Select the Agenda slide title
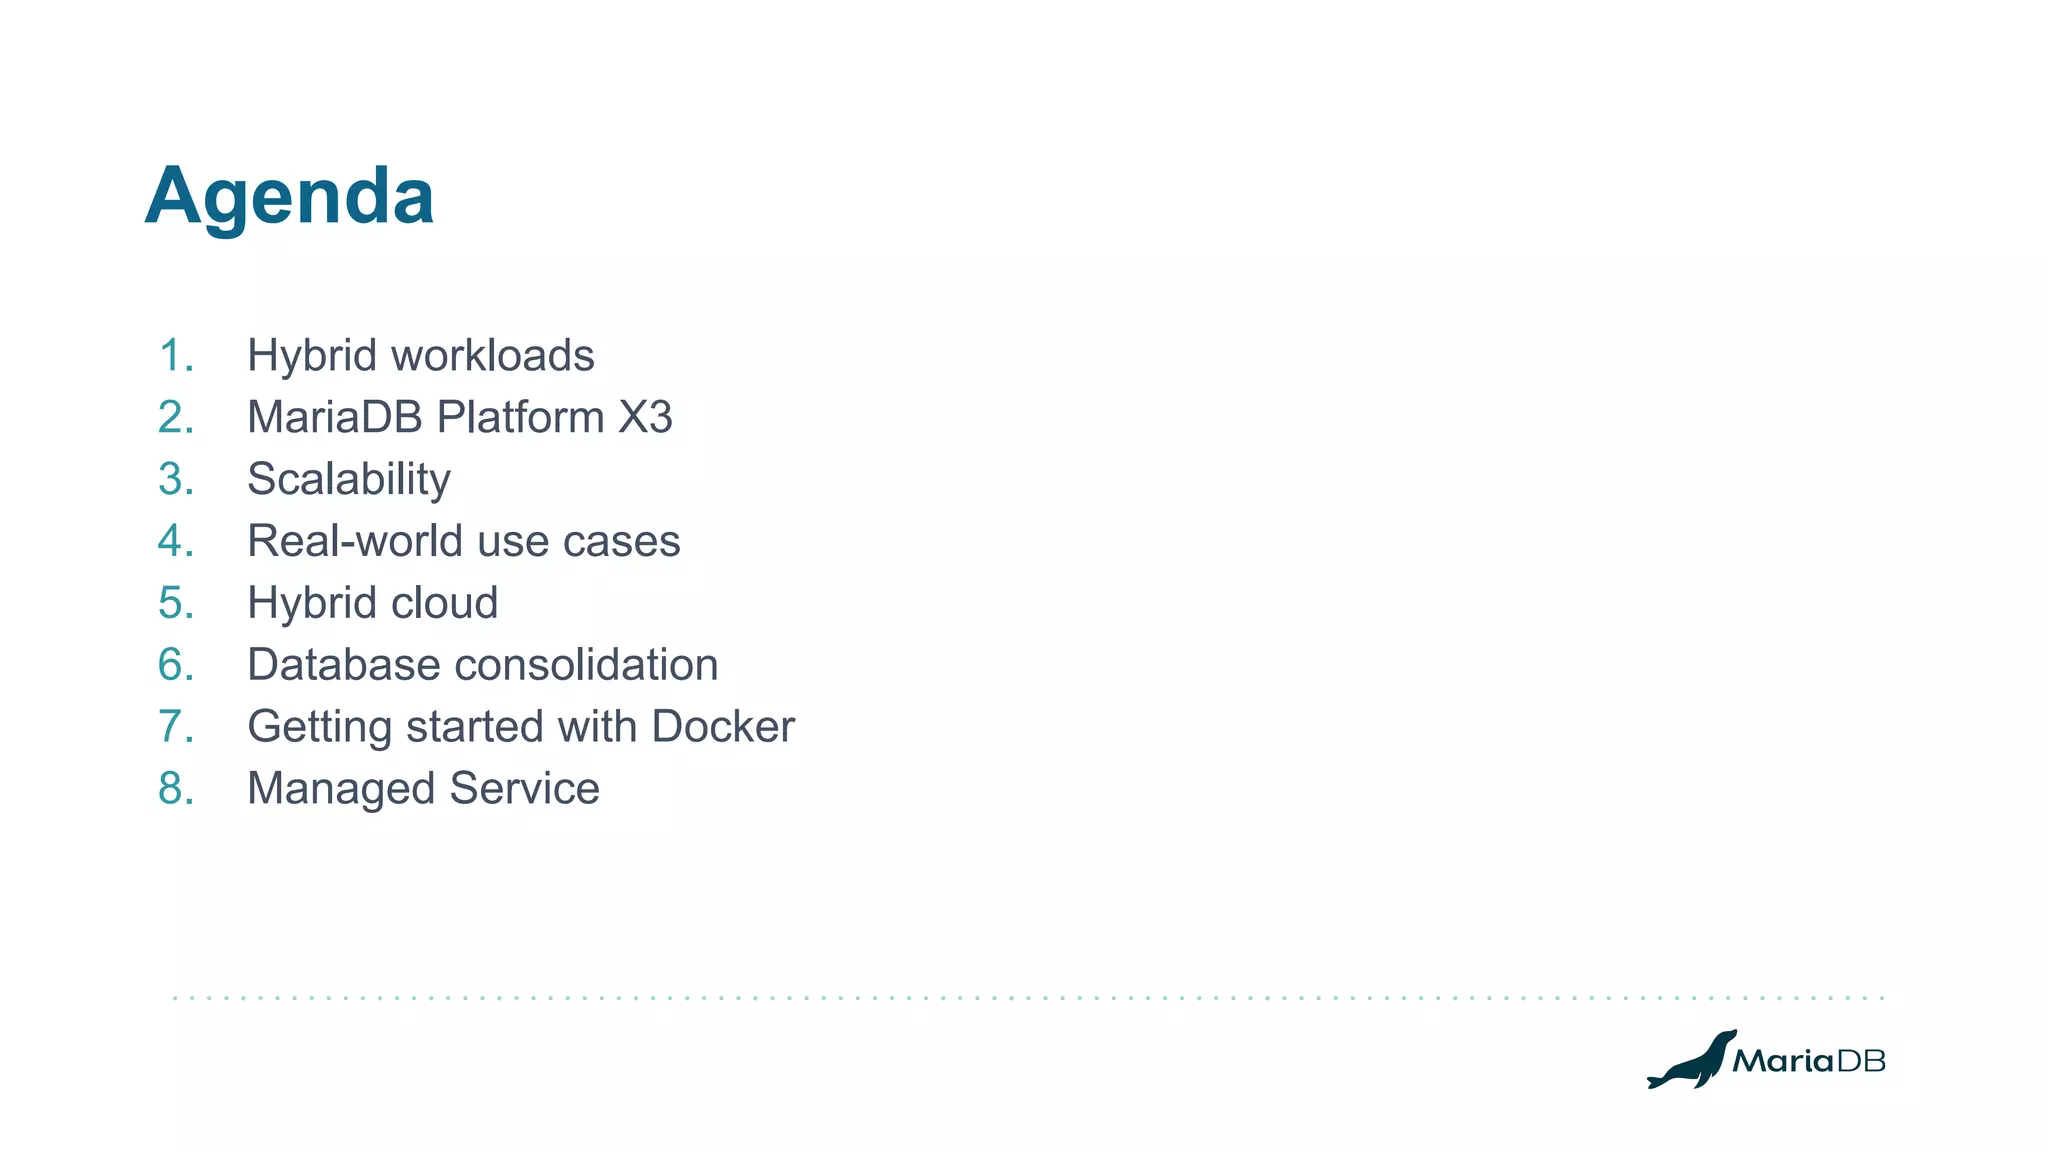The image size is (2048, 1152). pyautogui.click(x=289, y=197)
